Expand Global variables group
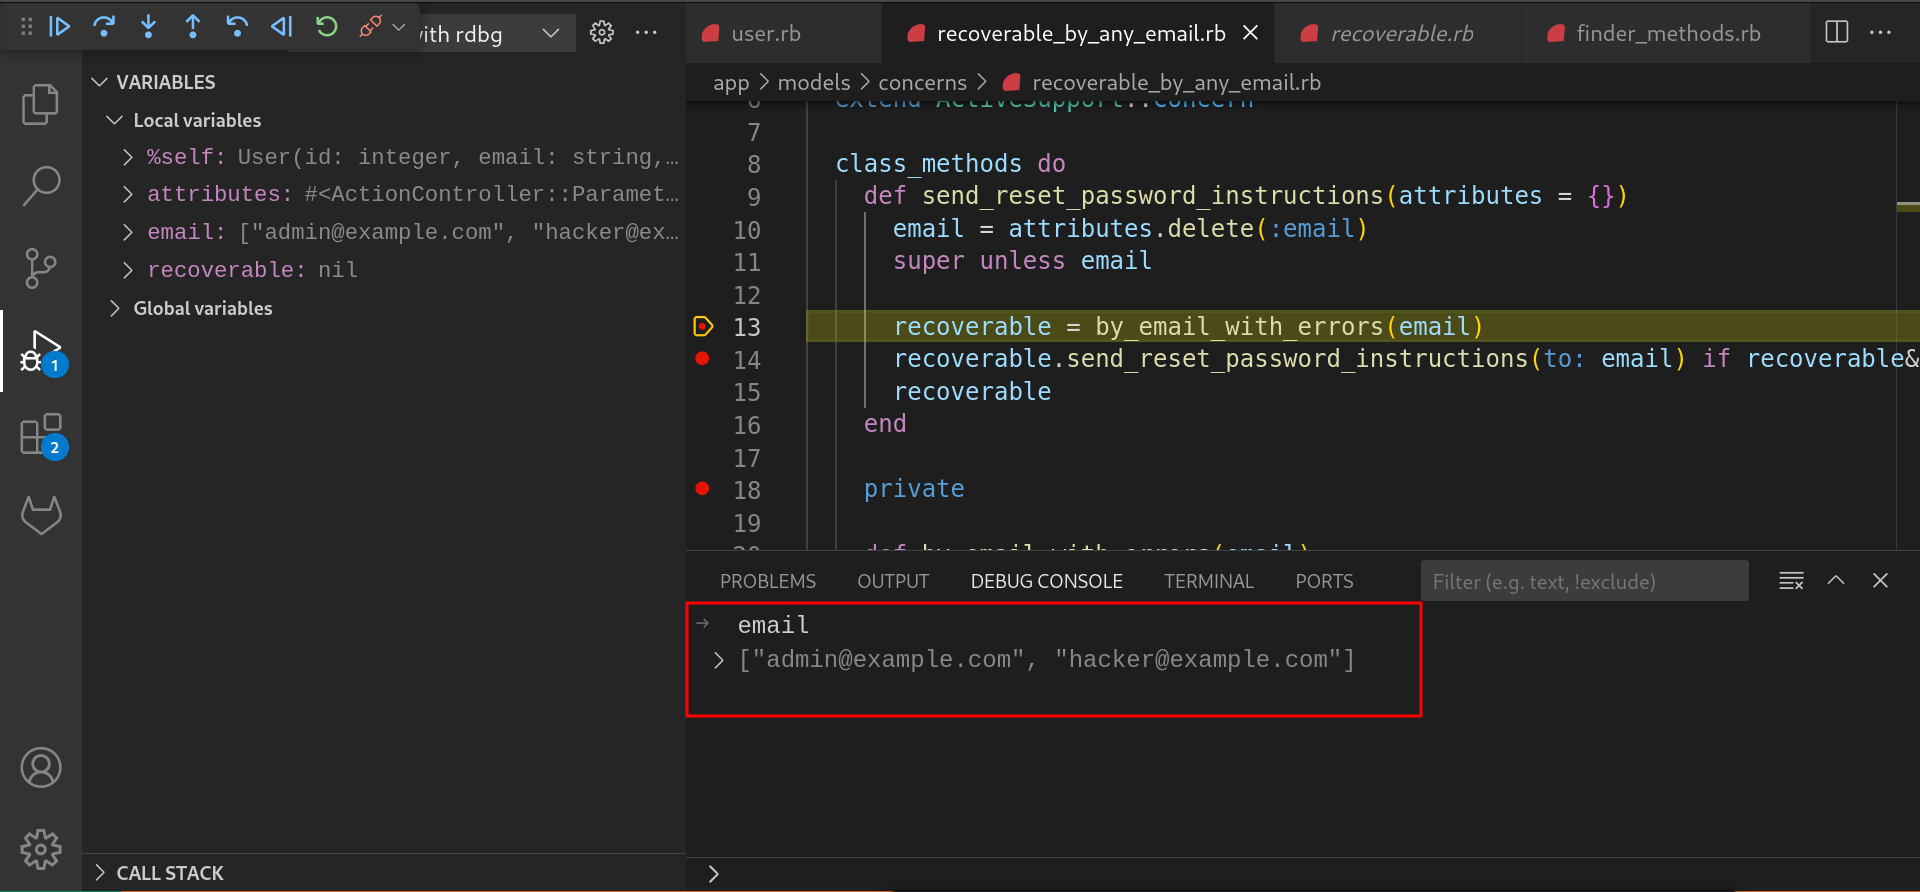The width and height of the screenshot is (1920, 892). 115,308
